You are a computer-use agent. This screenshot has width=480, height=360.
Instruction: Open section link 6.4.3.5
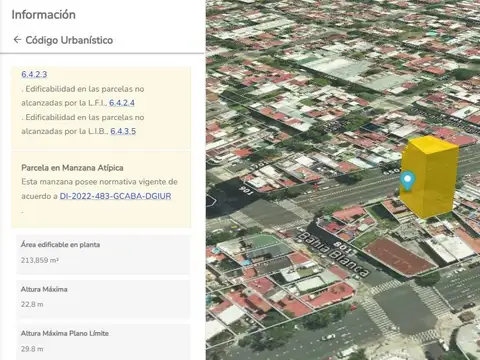pyautogui.click(x=123, y=131)
